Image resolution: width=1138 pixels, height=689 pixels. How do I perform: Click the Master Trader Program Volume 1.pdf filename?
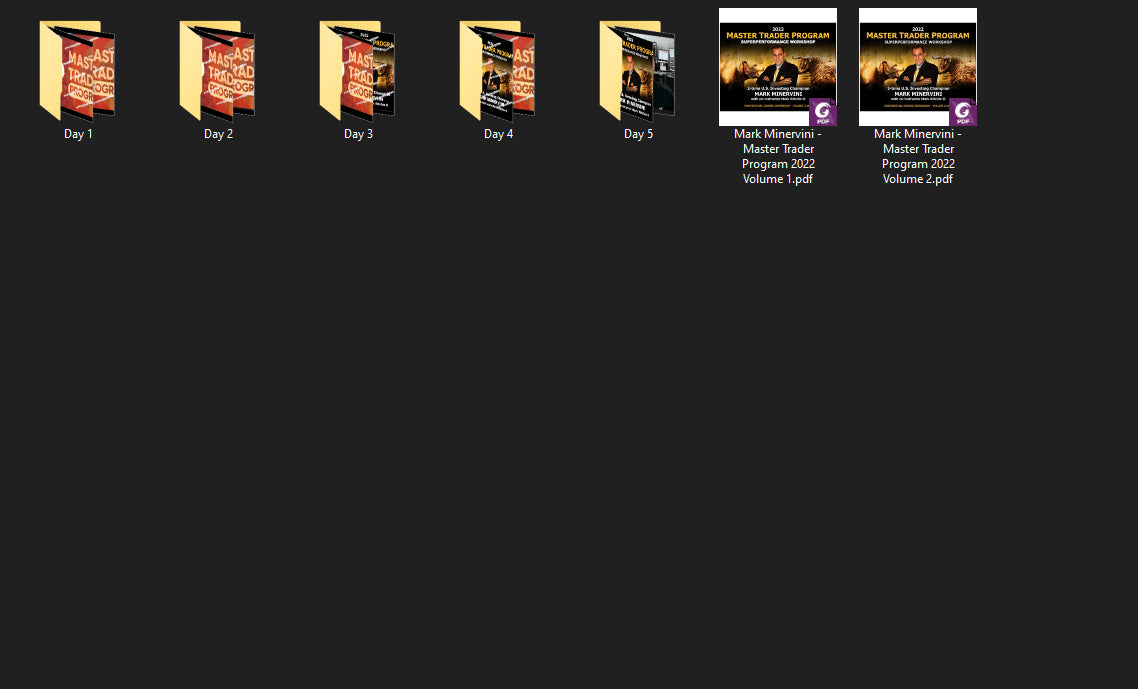point(778,156)
